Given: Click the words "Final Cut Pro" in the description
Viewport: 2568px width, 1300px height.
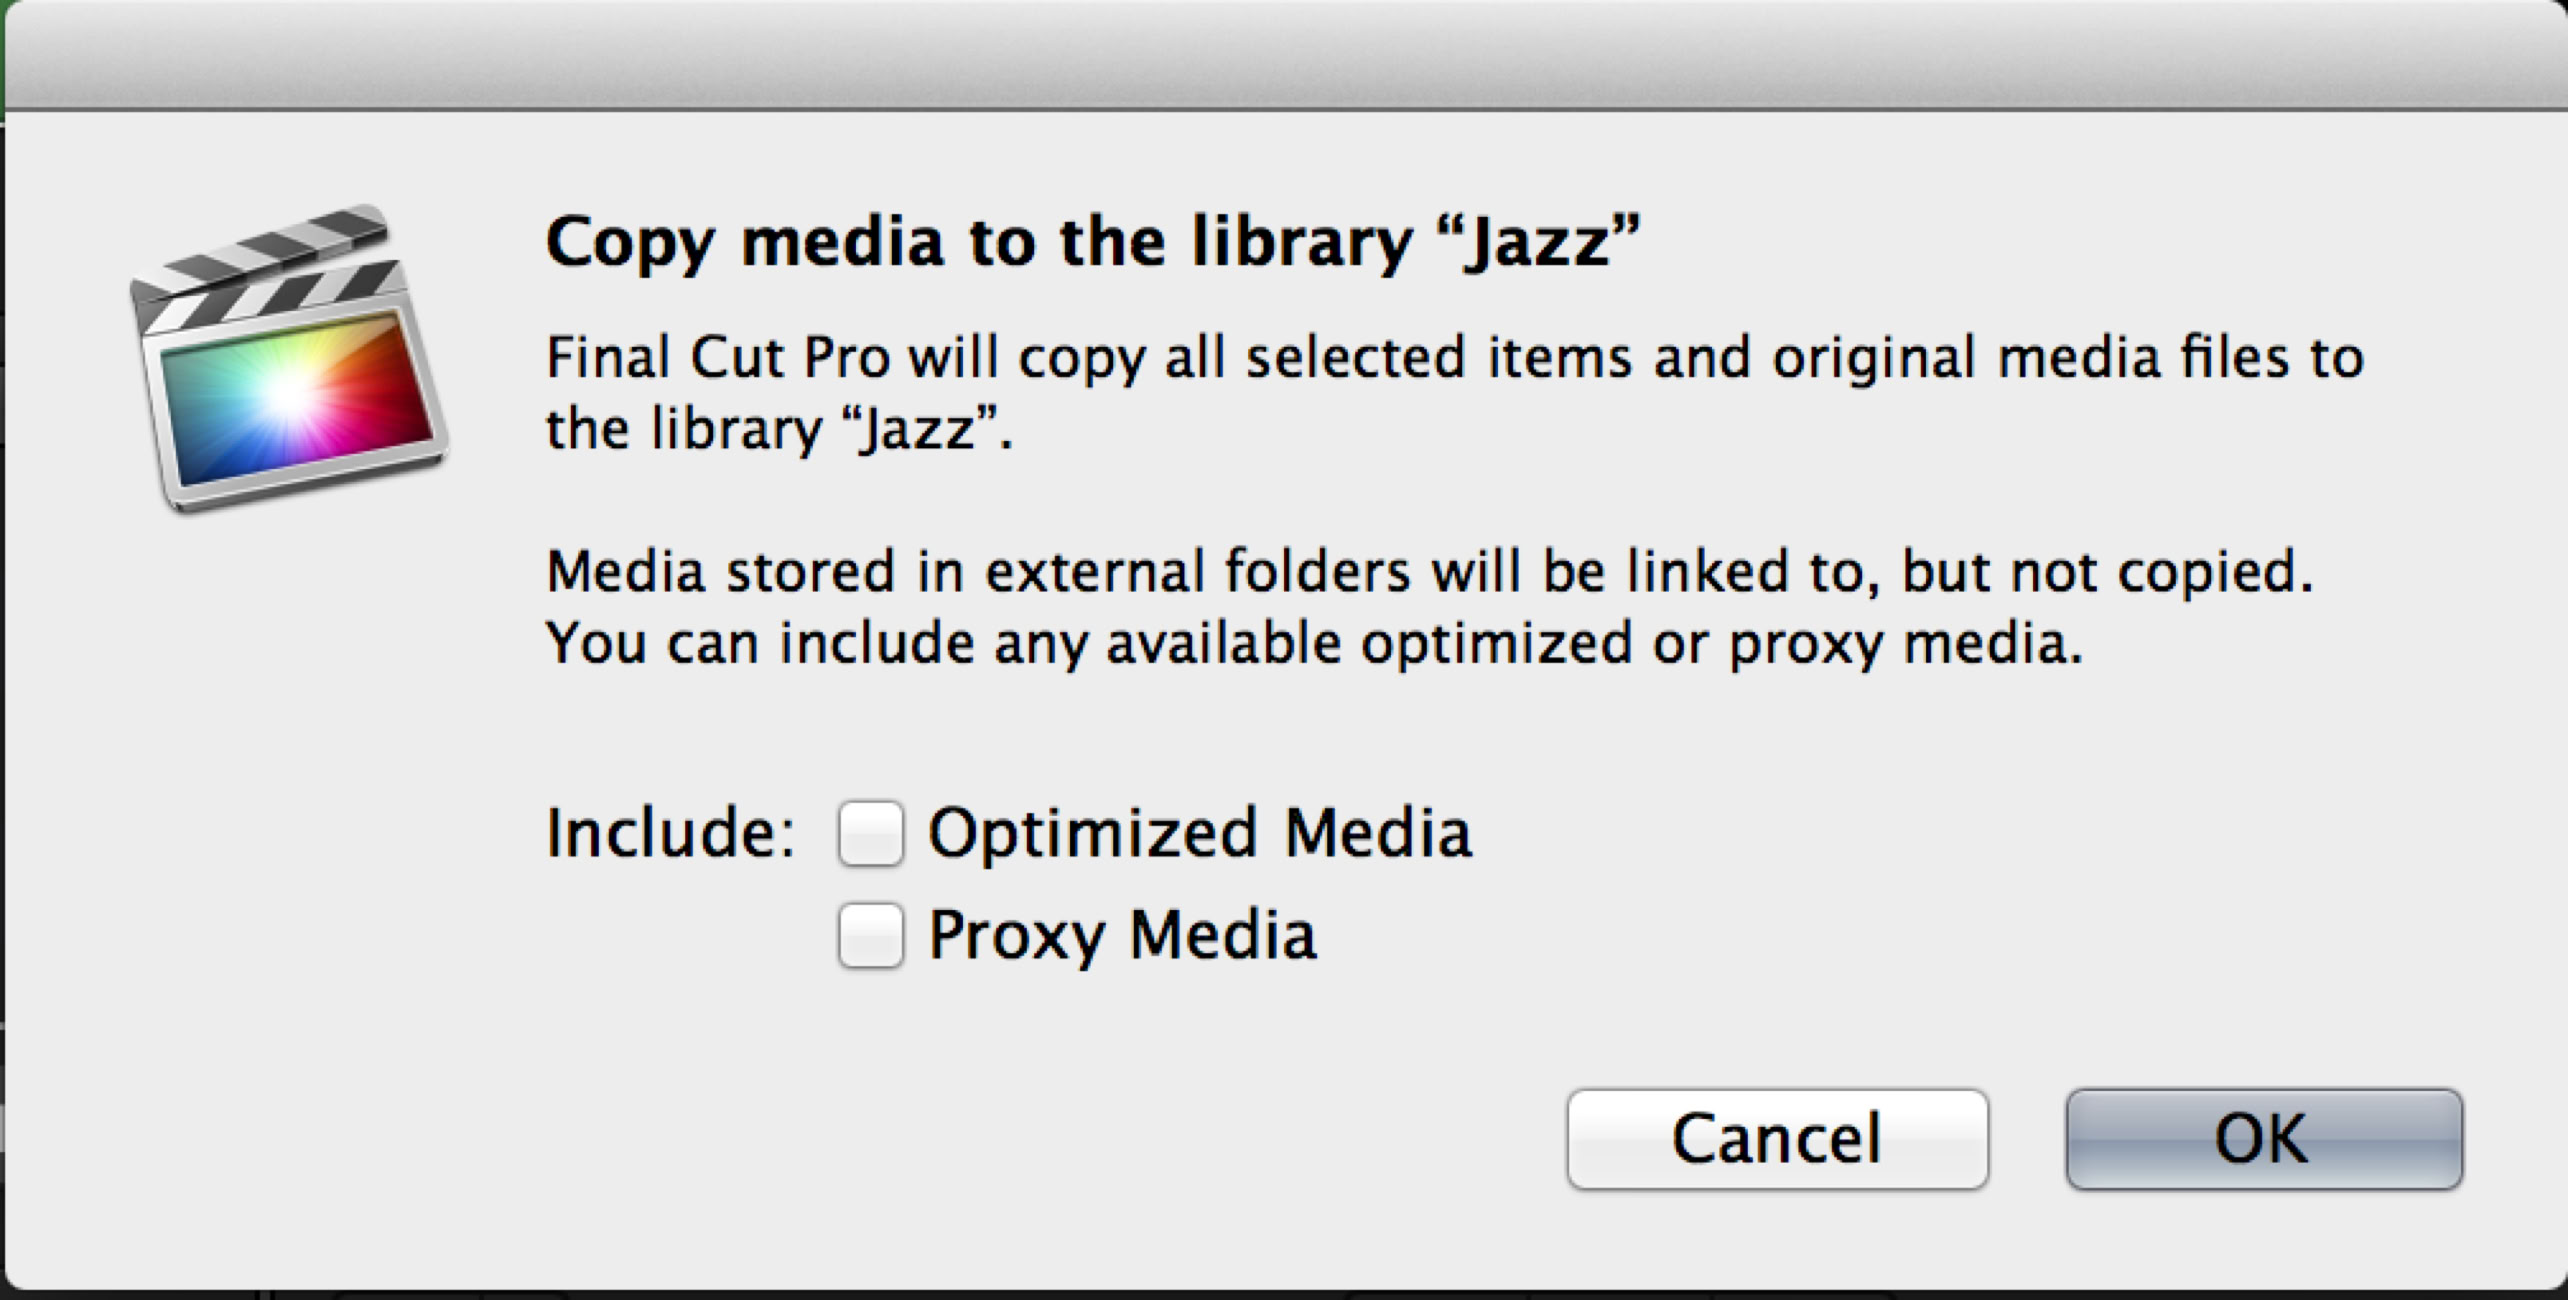Looking at the screenshot, I should pos(718,358).
